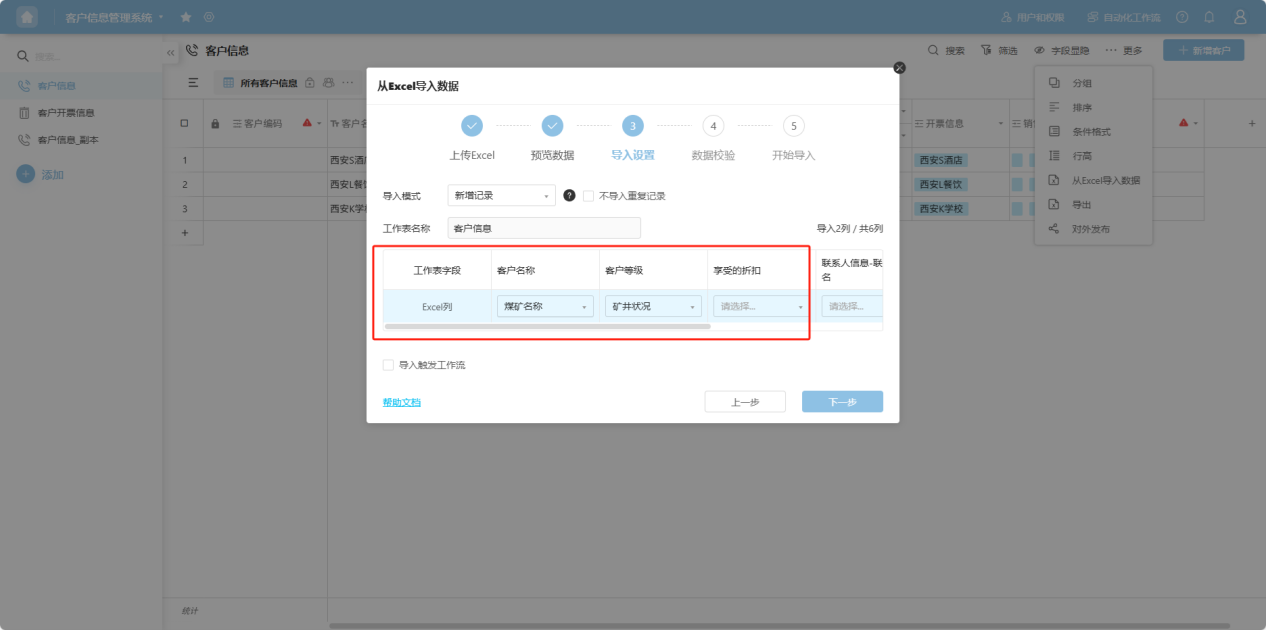Open the 帮助文档 link
This screenshot has width=1266, height=630.
[x=401, y=402]
